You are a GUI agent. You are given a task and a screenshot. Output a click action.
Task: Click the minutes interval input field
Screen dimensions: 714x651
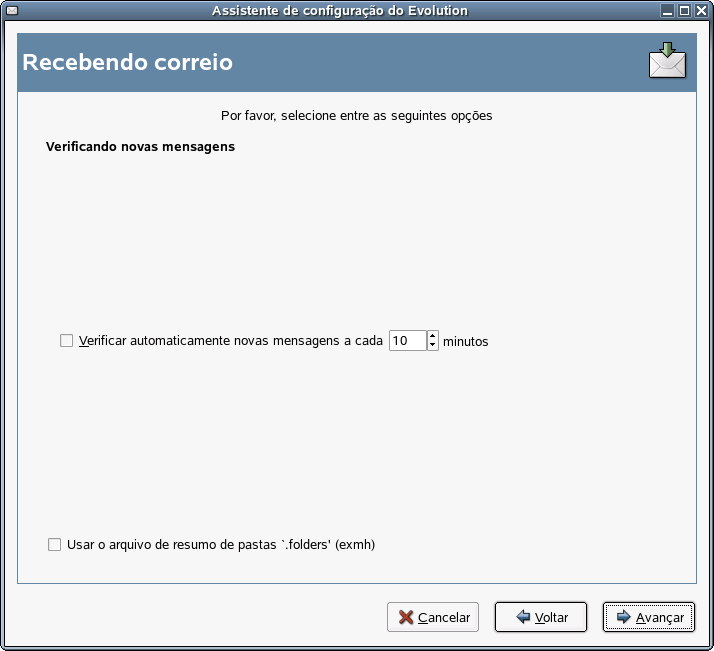408,341
